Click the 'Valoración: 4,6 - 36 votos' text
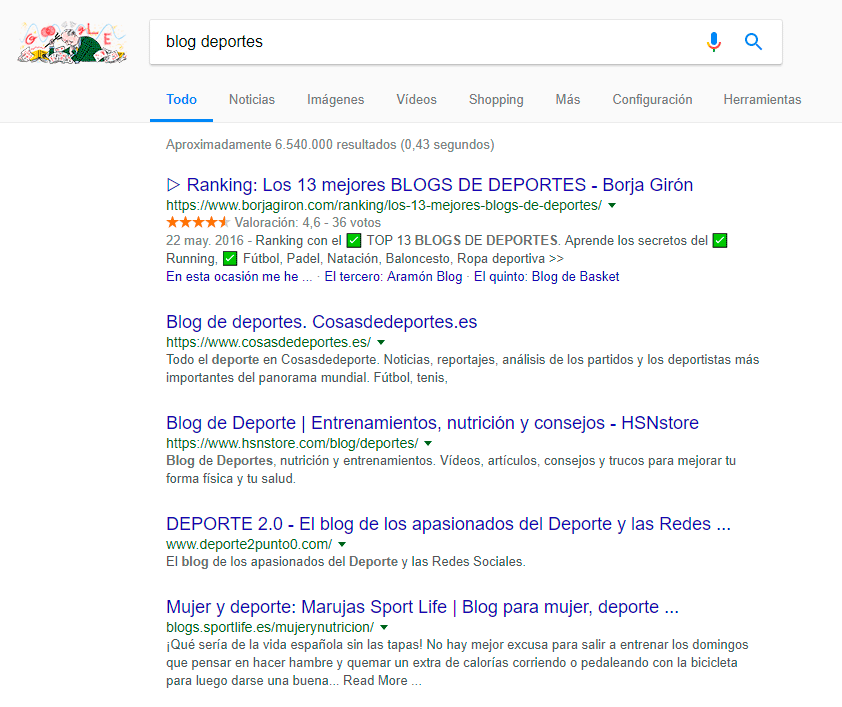 pyautogui.click(x=308, y=222)
